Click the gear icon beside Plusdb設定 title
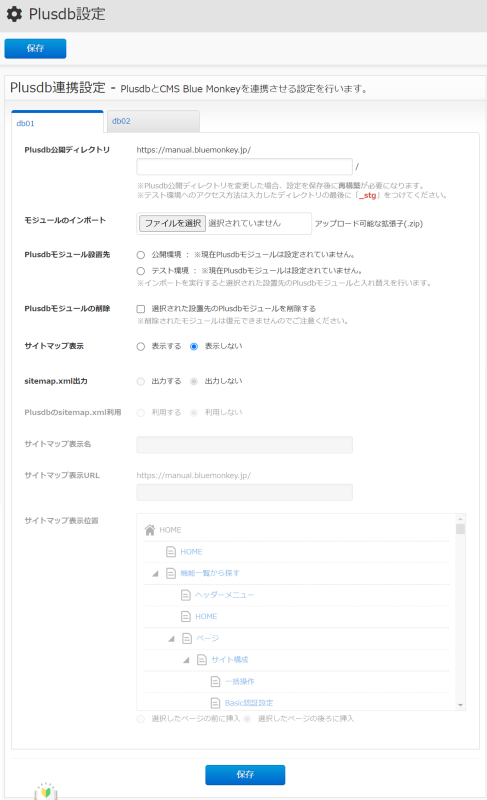Image resolution: width=487 pixels, height=800 pixels. pos(14,14)
